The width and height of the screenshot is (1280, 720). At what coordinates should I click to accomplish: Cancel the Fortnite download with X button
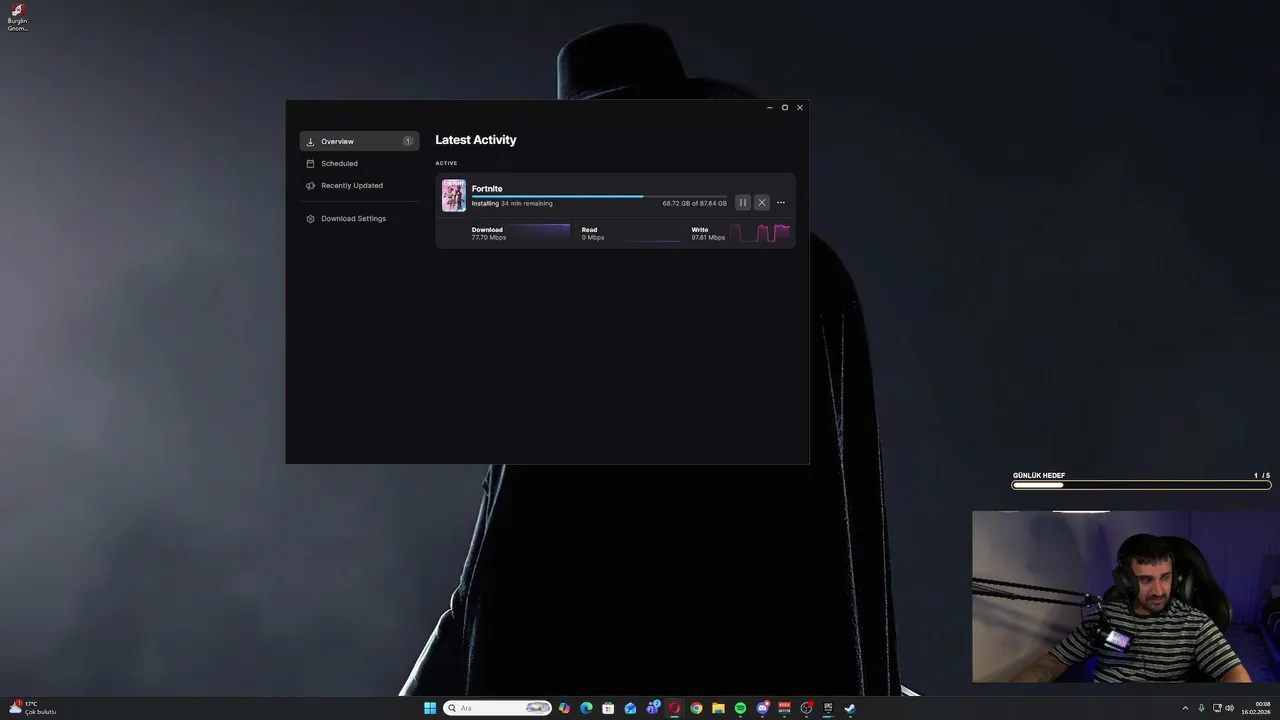(x=761, y=203)
